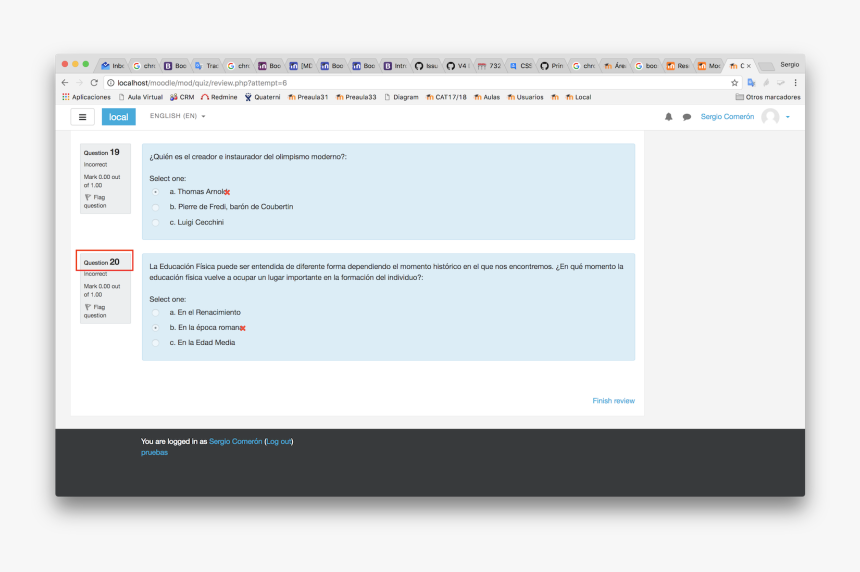860x572 pixels.
Task: Switch to the GitHub V4 tab
Action: coord(458,66)
